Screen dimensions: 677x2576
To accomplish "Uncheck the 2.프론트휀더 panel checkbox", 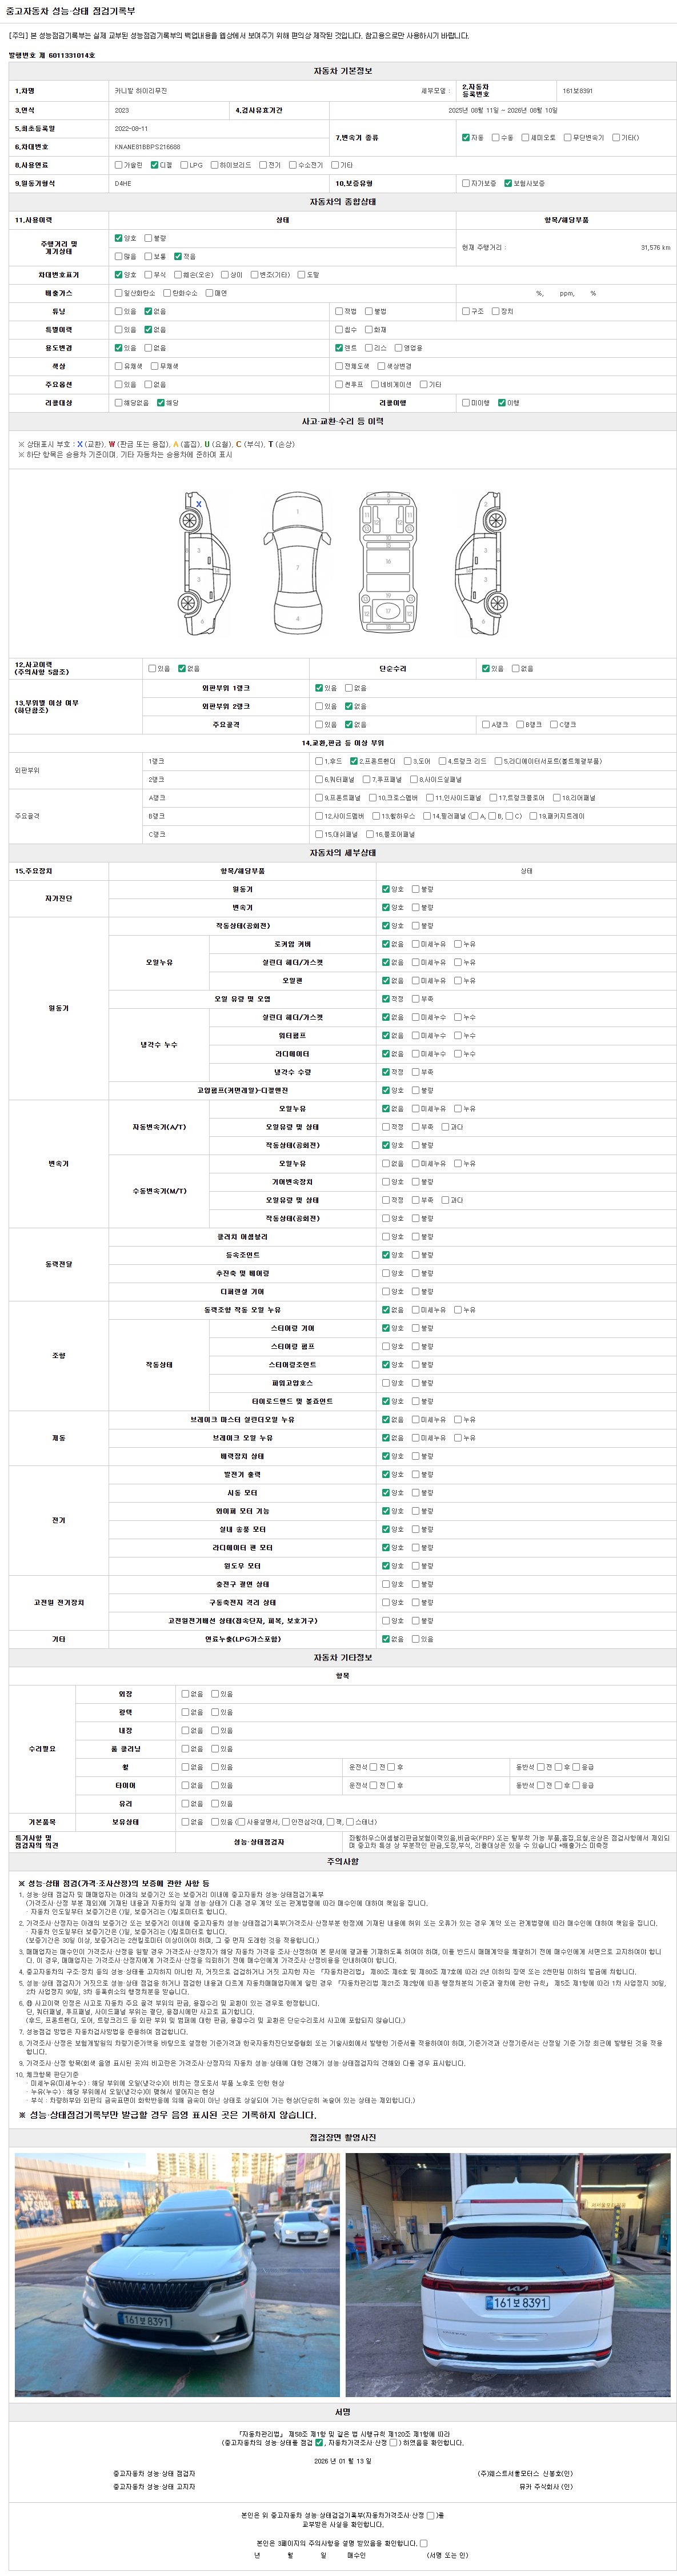I will pos(353,761).
